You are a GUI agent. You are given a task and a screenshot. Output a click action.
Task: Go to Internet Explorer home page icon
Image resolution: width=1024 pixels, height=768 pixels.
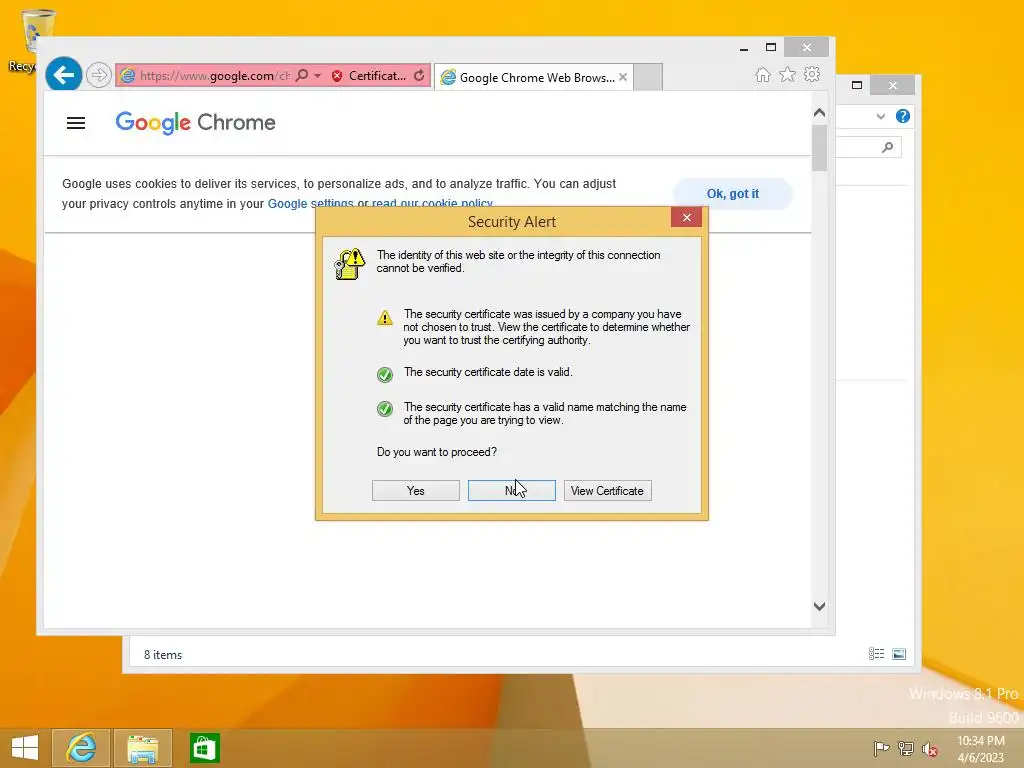click(x=762, y=75)
